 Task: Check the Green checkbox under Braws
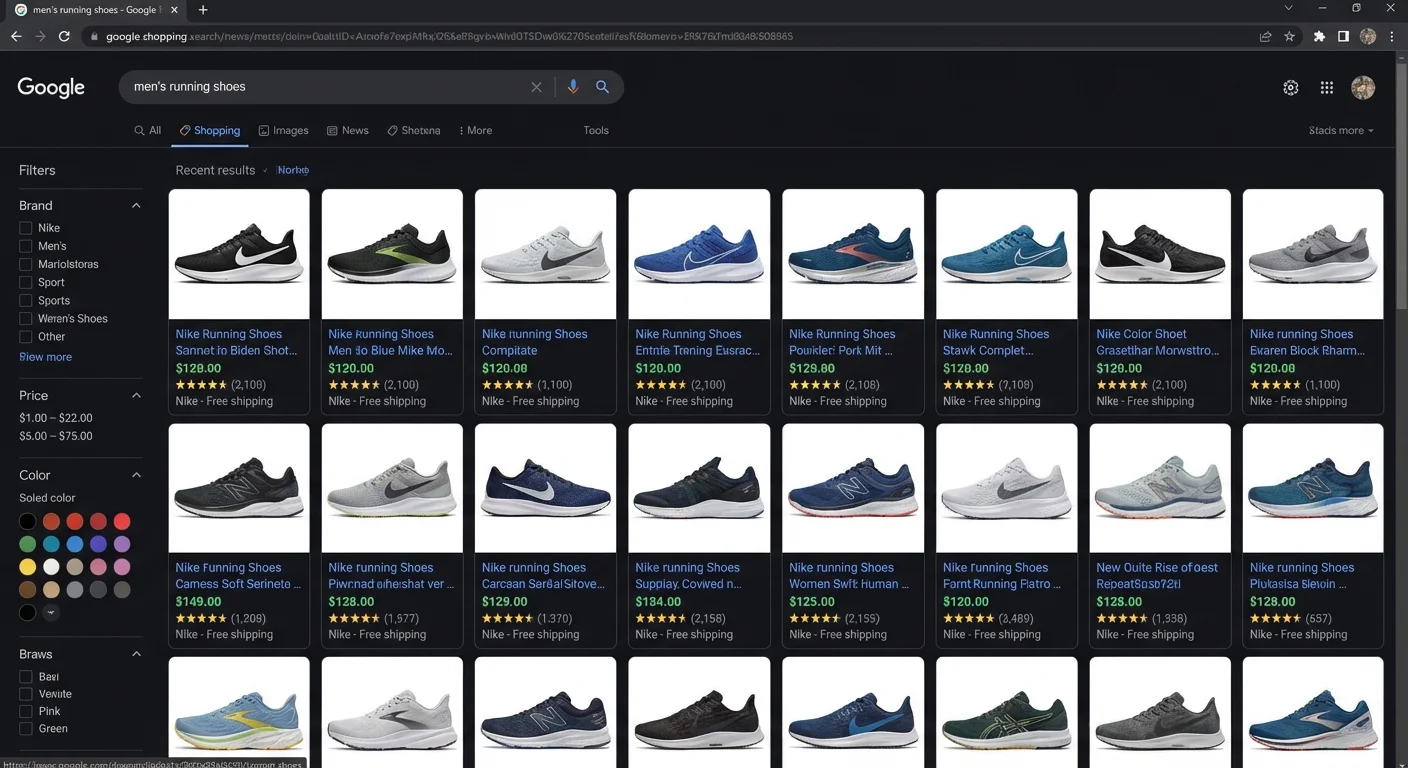[x=26, y=728]
